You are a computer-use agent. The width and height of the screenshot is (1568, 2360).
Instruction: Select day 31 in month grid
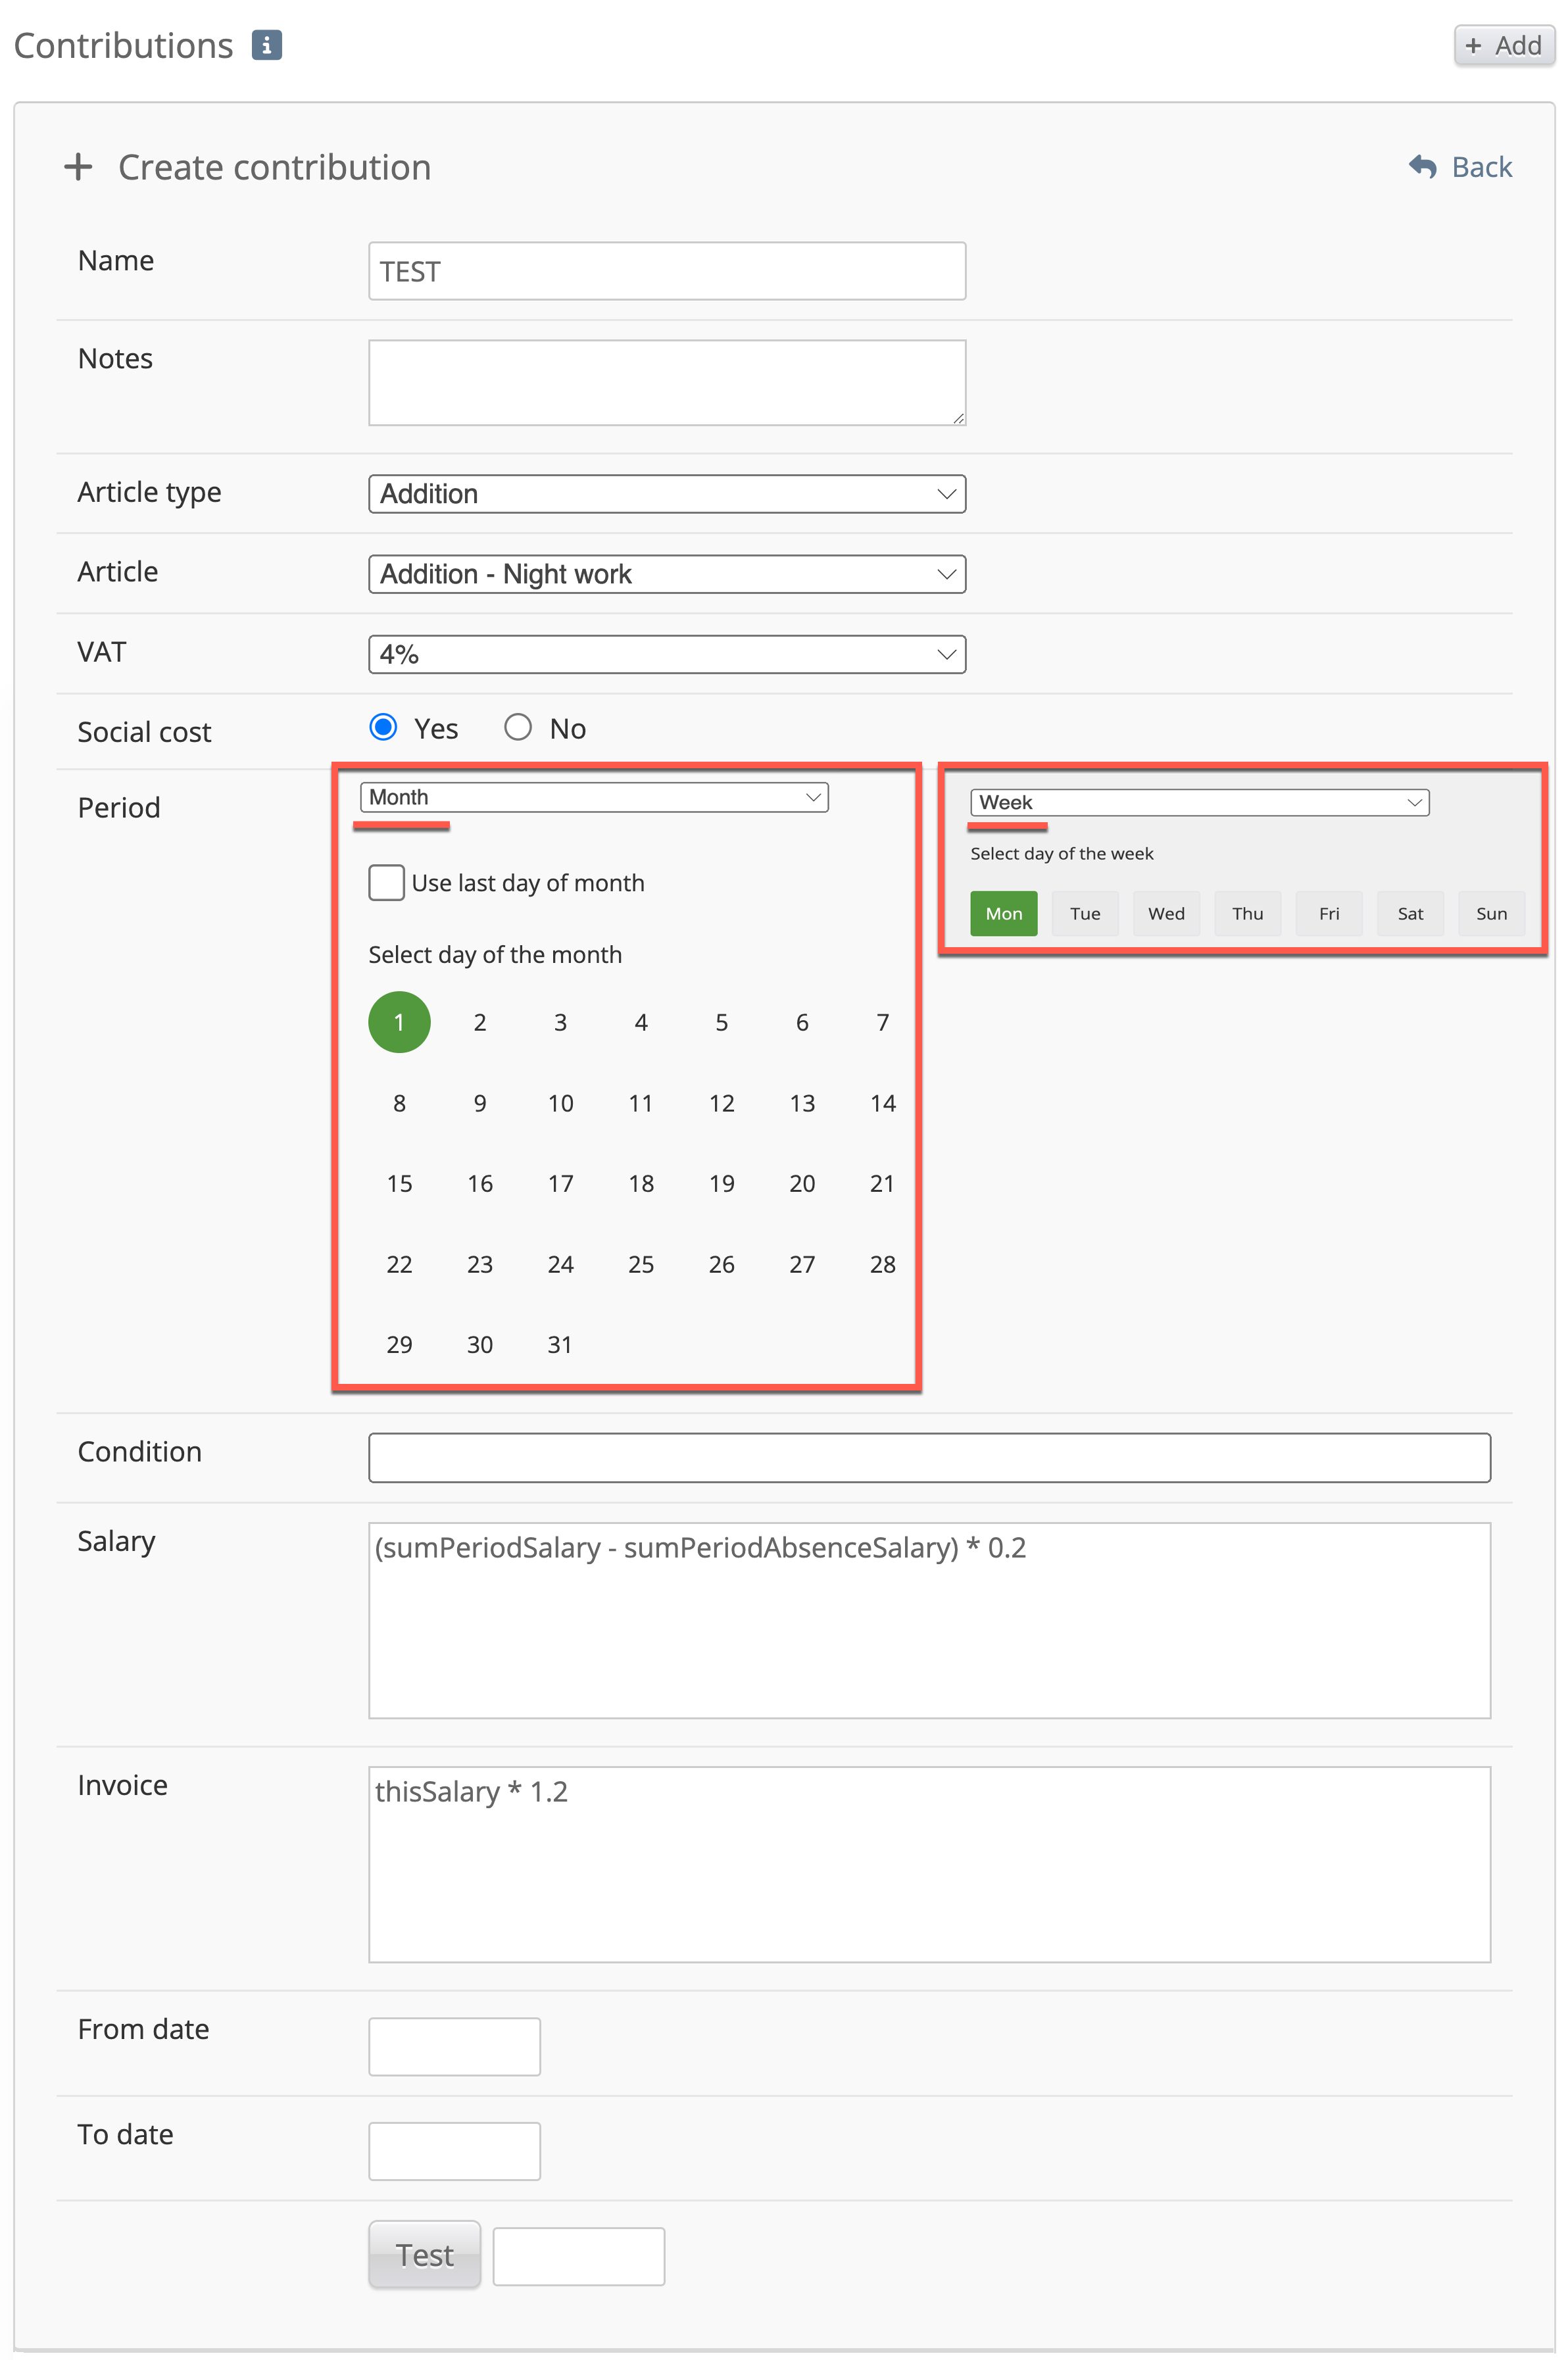coord(560,1344)
